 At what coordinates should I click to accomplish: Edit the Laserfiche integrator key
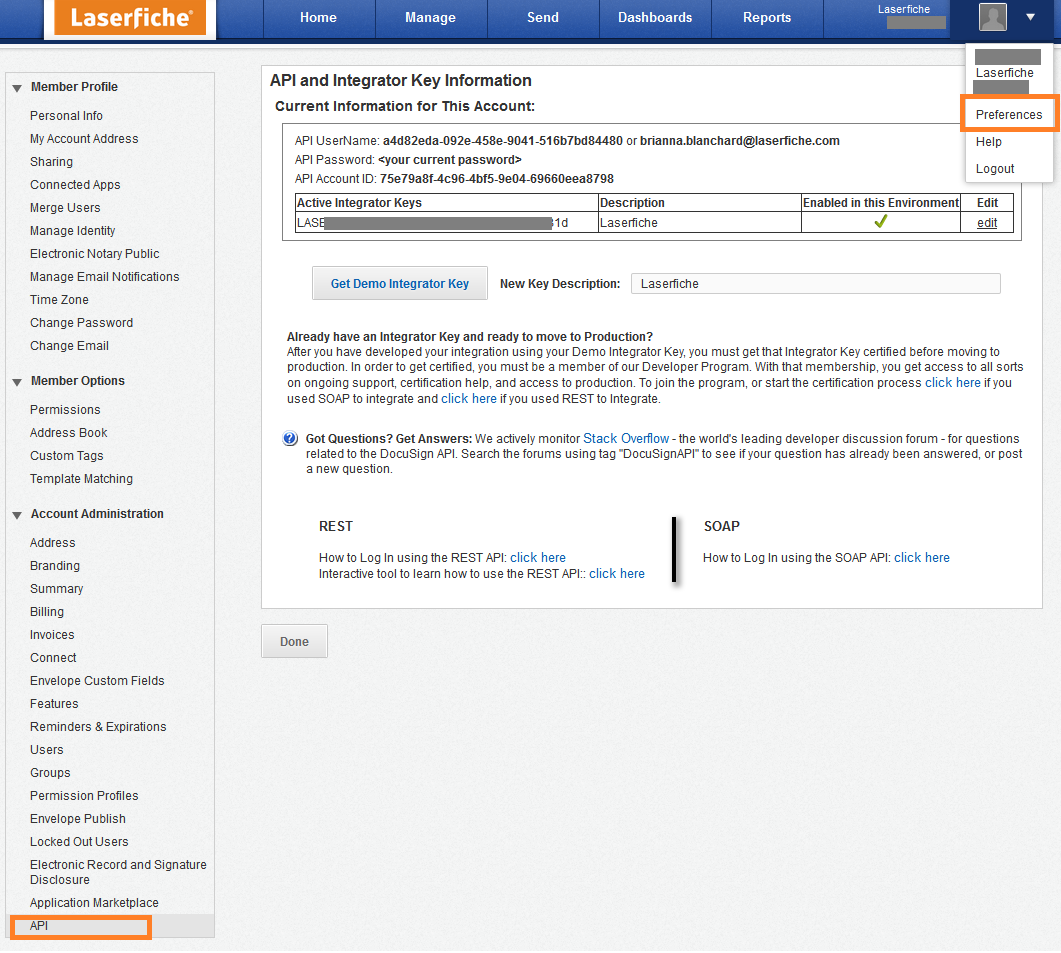tap(987, 223)
